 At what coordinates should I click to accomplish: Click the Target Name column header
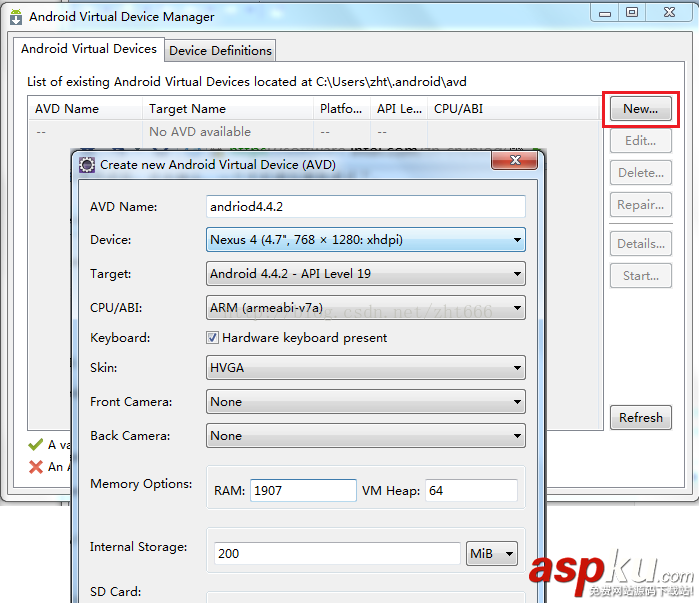pos(228,109)
